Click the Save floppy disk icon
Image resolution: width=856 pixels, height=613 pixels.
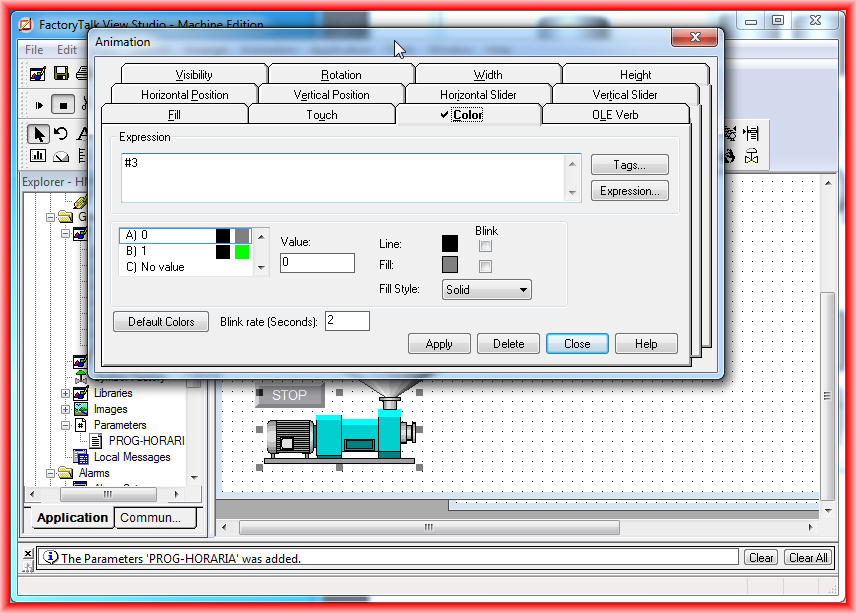[x=61, y=74]
